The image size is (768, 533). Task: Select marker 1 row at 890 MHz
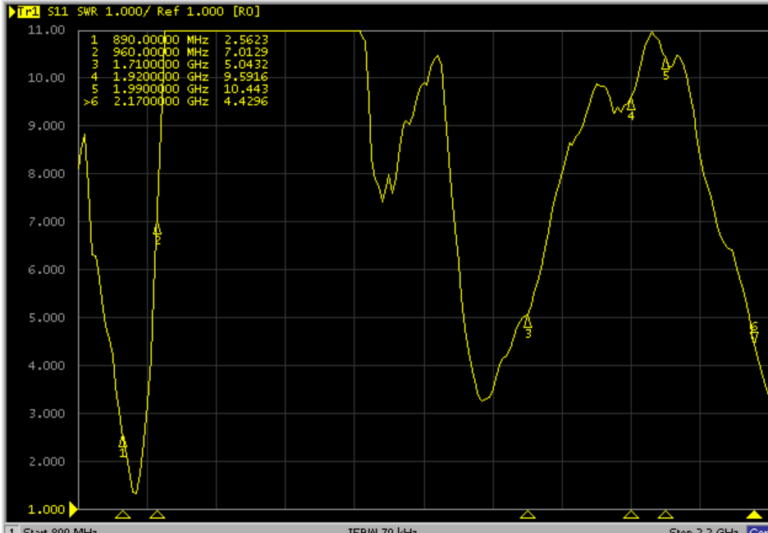[x=180, y=40]
